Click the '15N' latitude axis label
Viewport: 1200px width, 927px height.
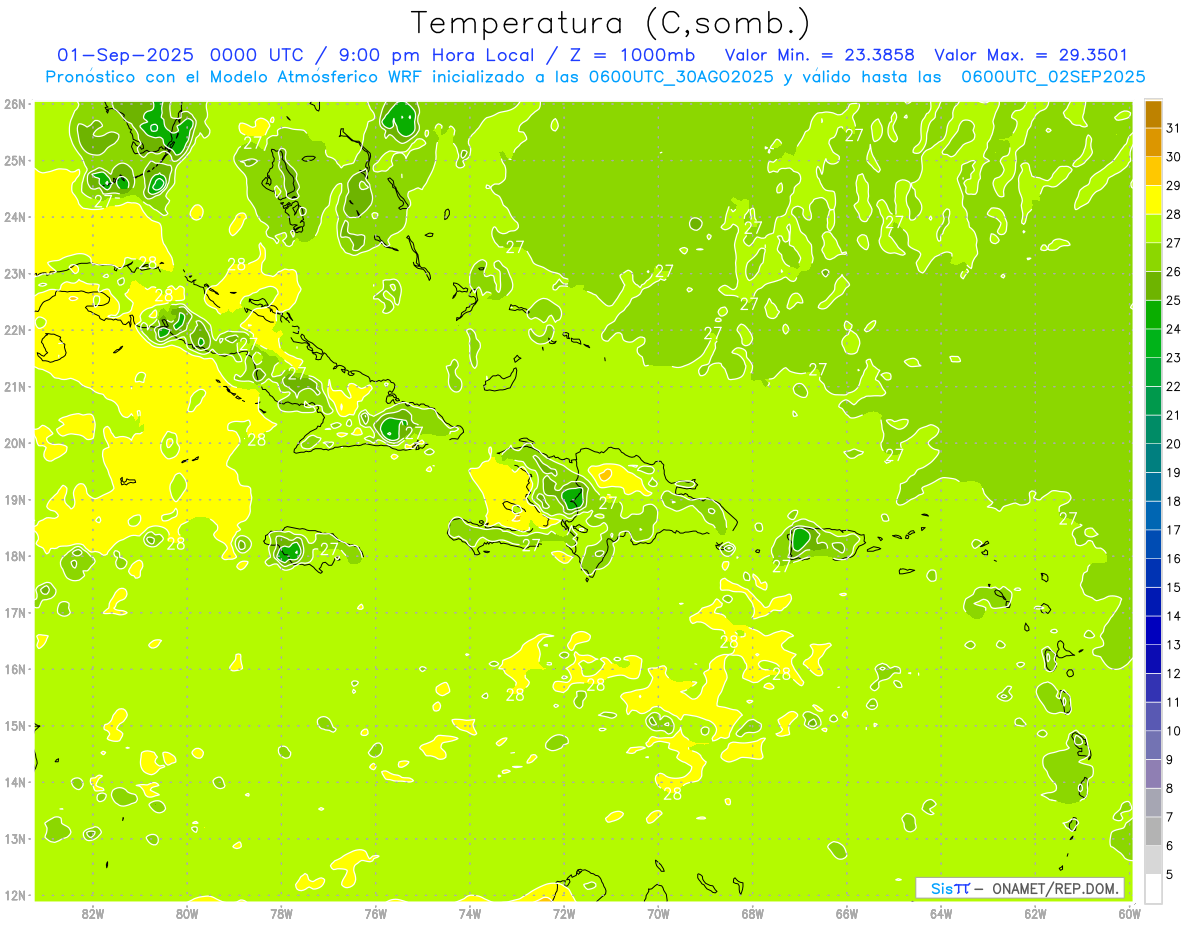coord(14,726)
